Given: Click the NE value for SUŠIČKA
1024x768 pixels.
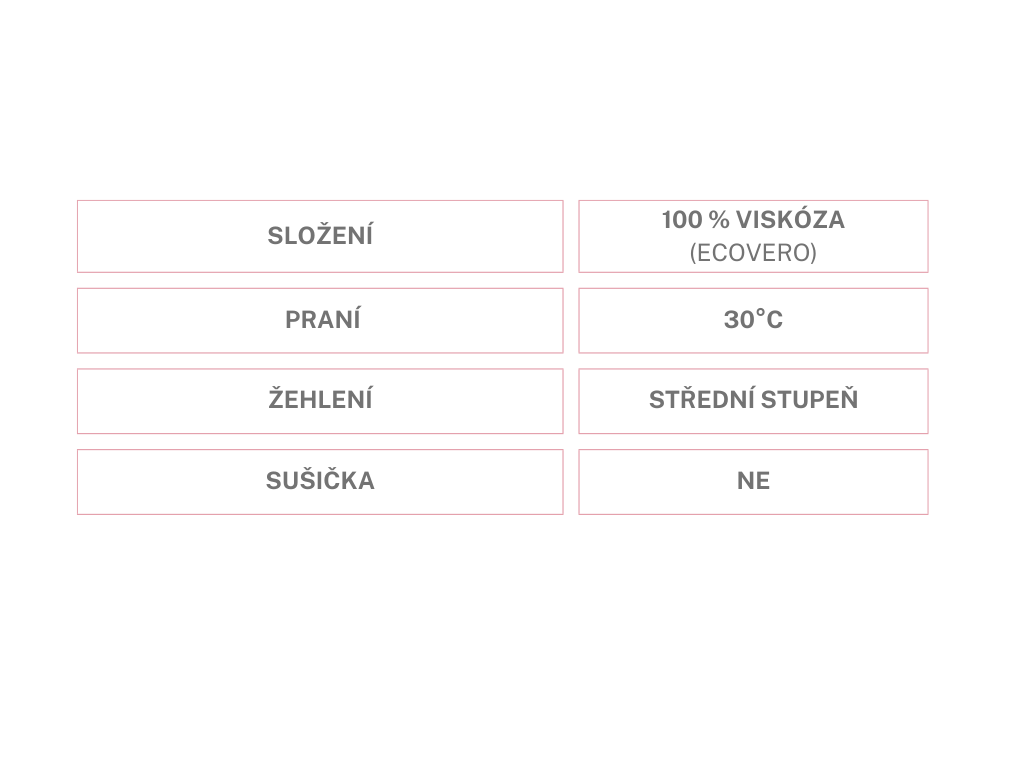Looking at the screenshot, I should point(753,482).
